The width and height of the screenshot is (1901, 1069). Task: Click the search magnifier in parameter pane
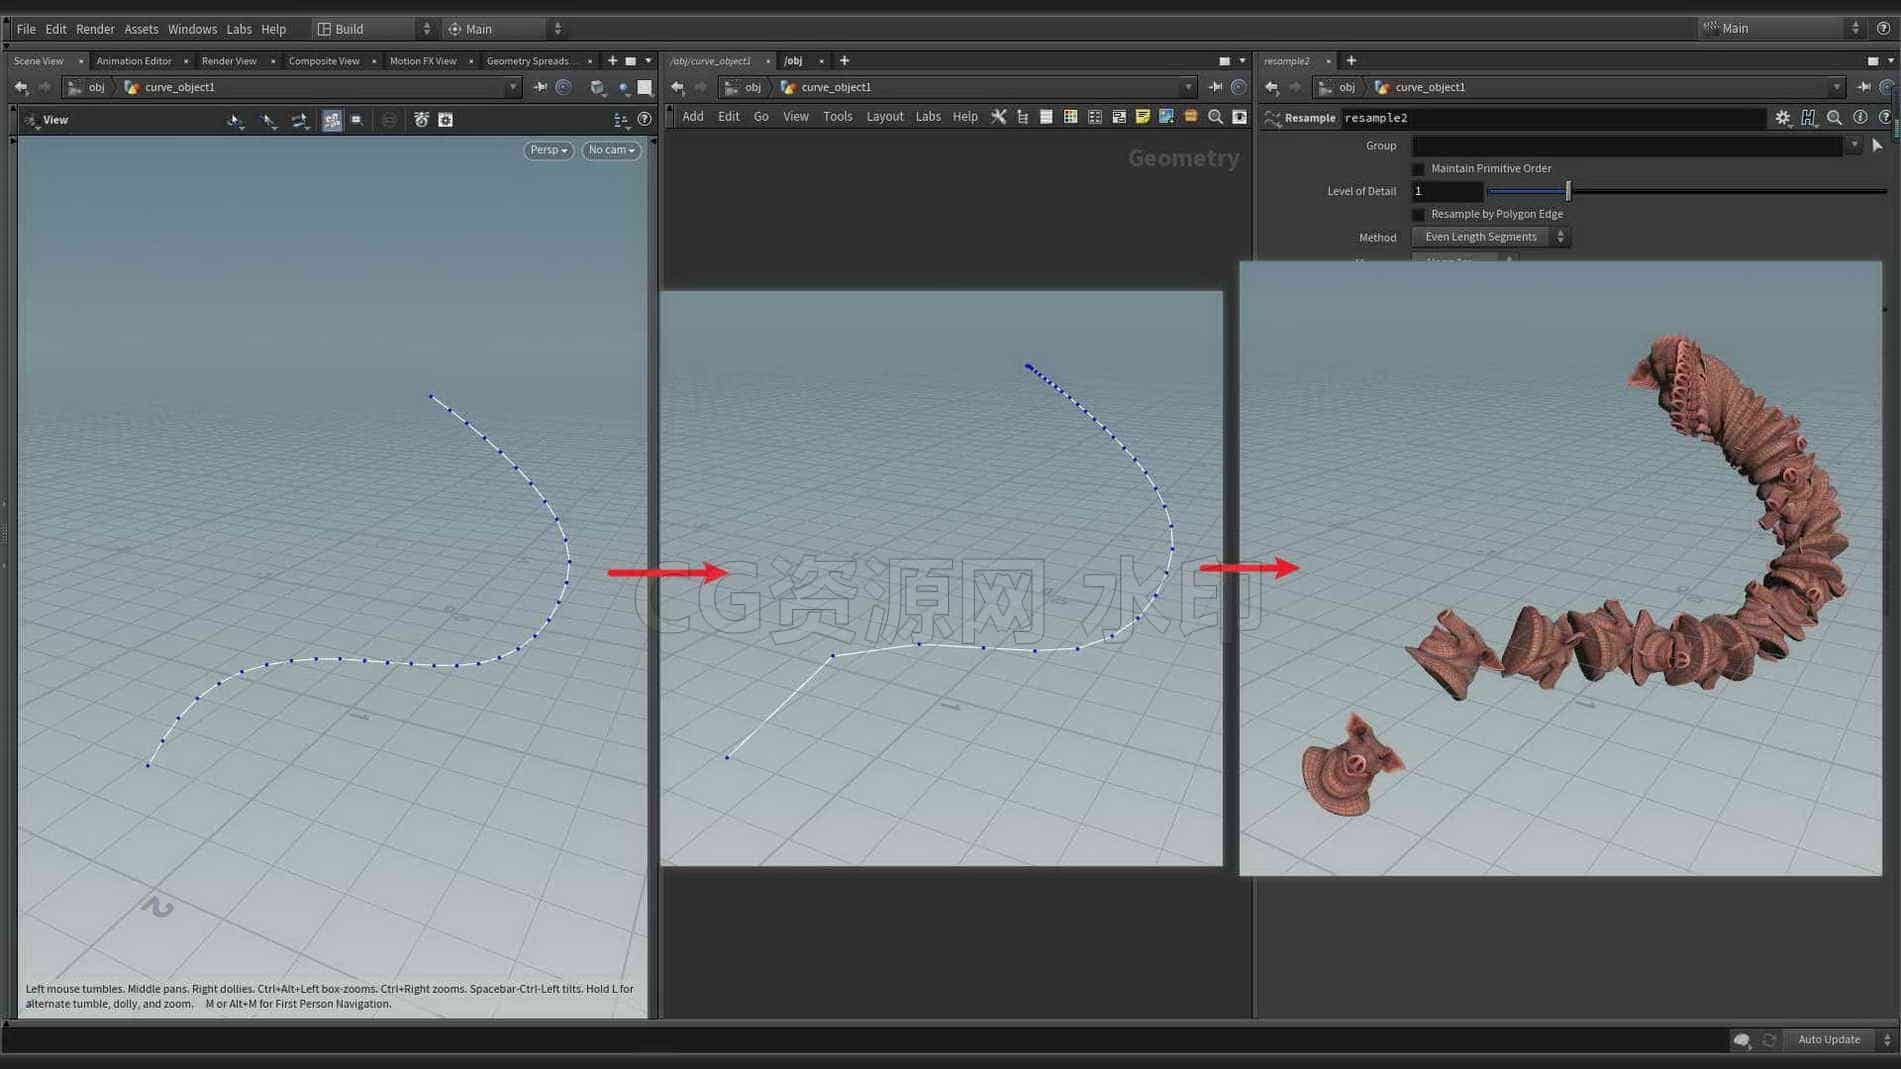pos(1834,118)
